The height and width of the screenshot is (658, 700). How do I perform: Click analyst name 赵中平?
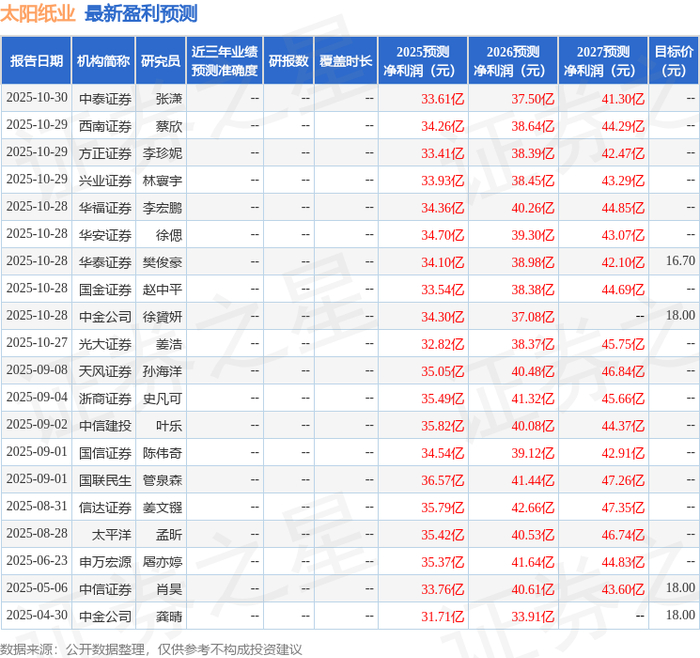tap(162, 289)
